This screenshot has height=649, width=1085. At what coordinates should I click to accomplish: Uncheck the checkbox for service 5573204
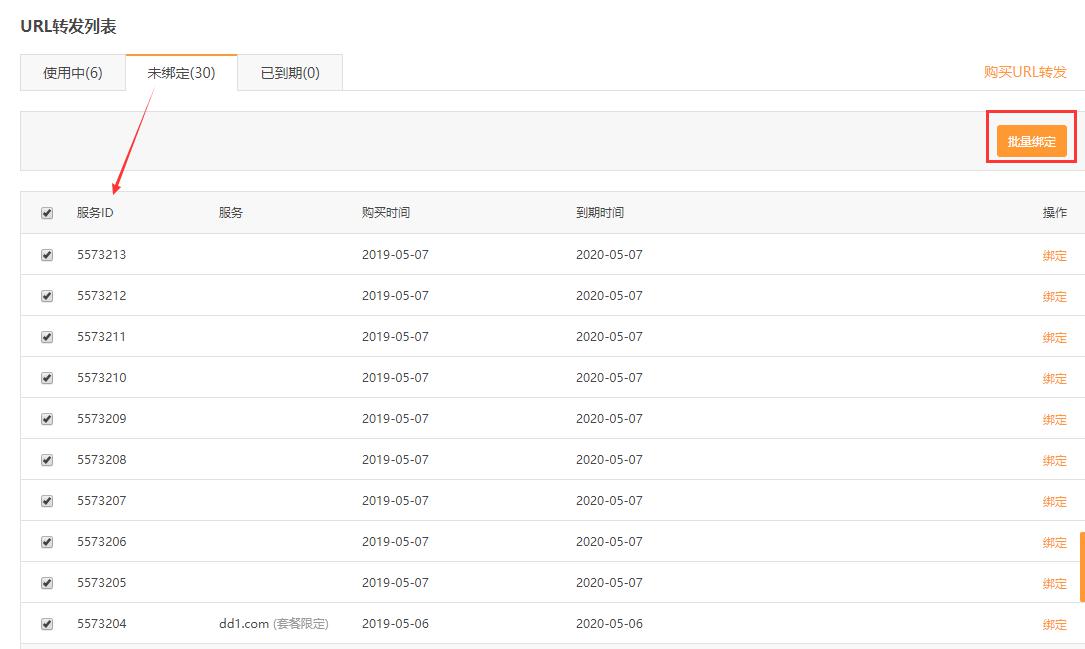(x=47, y=624)
